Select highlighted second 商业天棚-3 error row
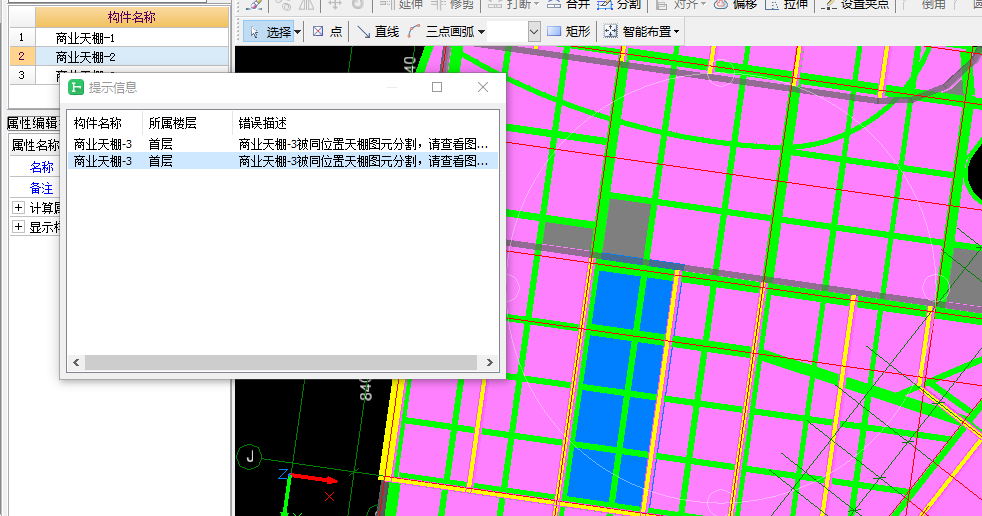 pos(282,161)
